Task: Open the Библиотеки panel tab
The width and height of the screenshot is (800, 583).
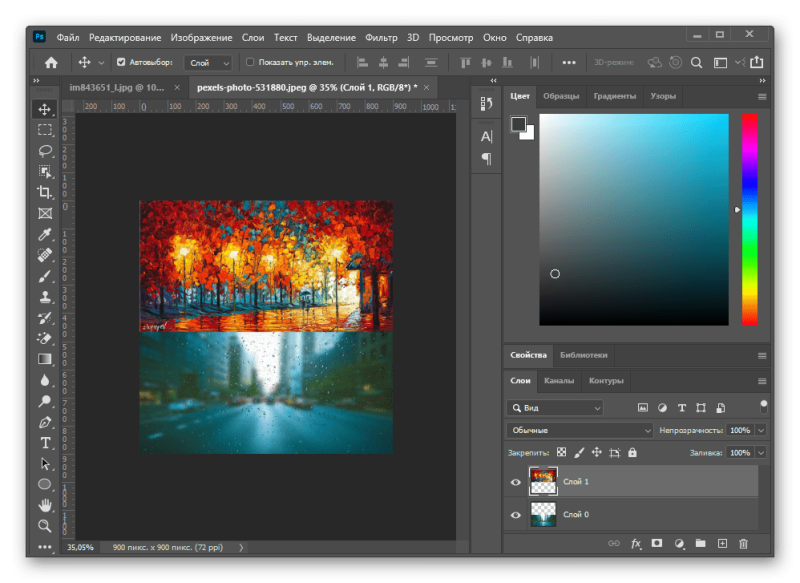Action: pos(583,355)
